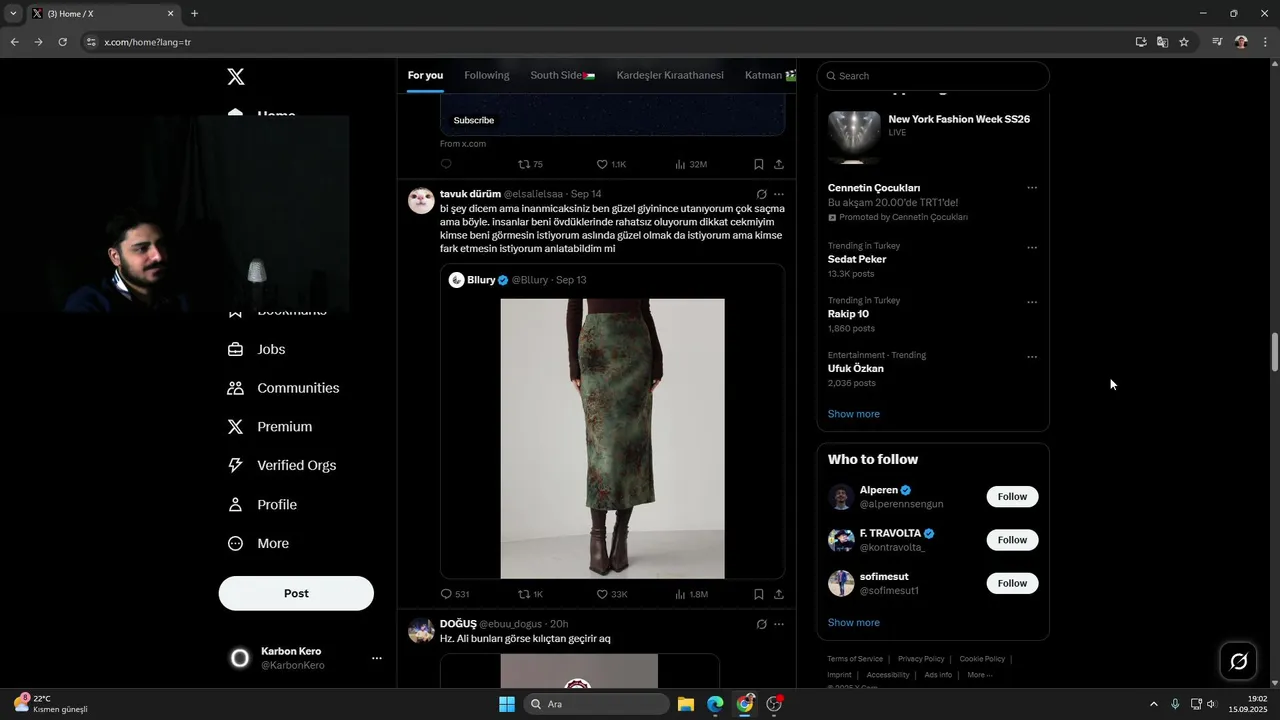Click the Subscribe button

click(x=474, y=120)
